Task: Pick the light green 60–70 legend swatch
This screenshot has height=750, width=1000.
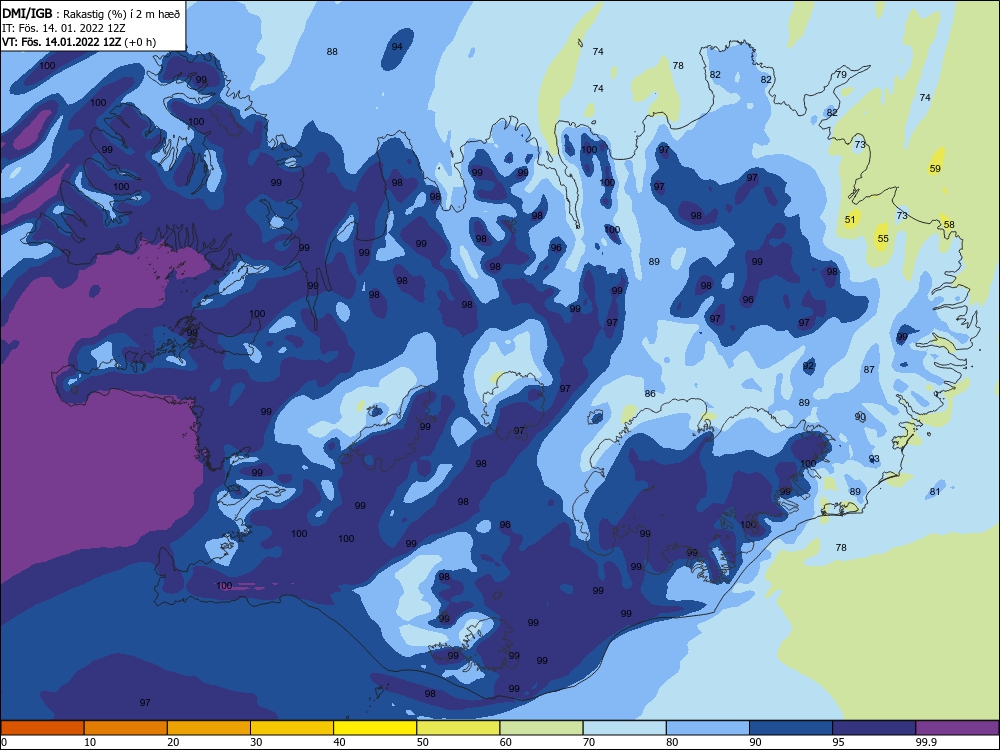Action: [x=541, y=728]
